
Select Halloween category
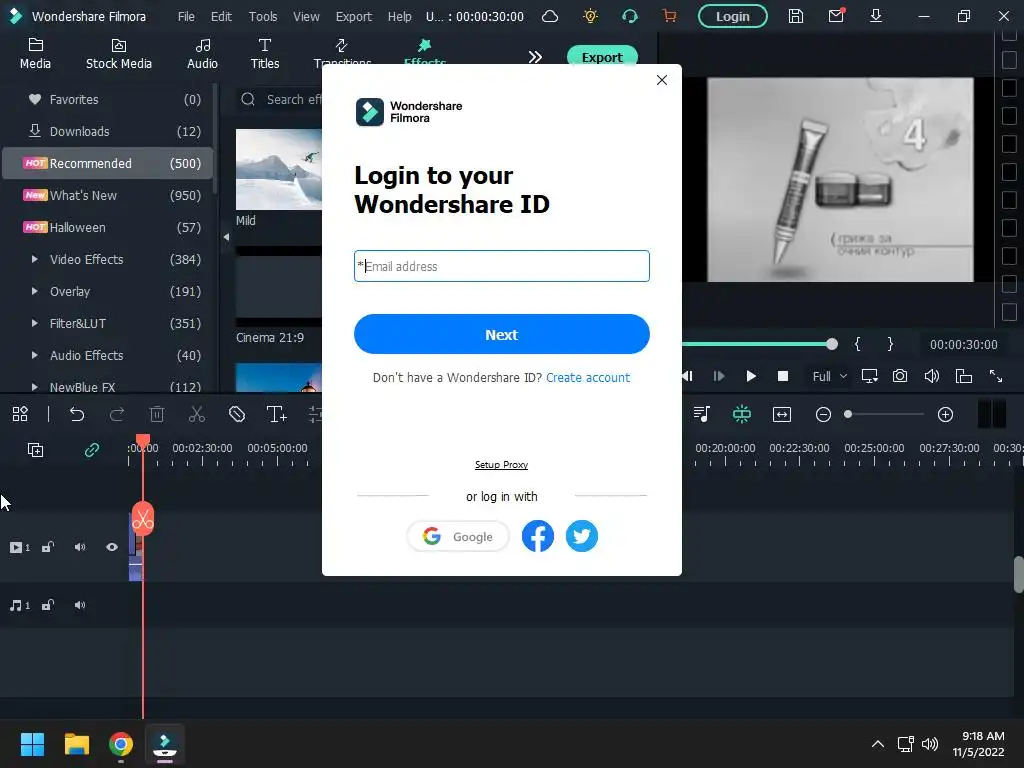pyautogui.click(x=107, y=227)
